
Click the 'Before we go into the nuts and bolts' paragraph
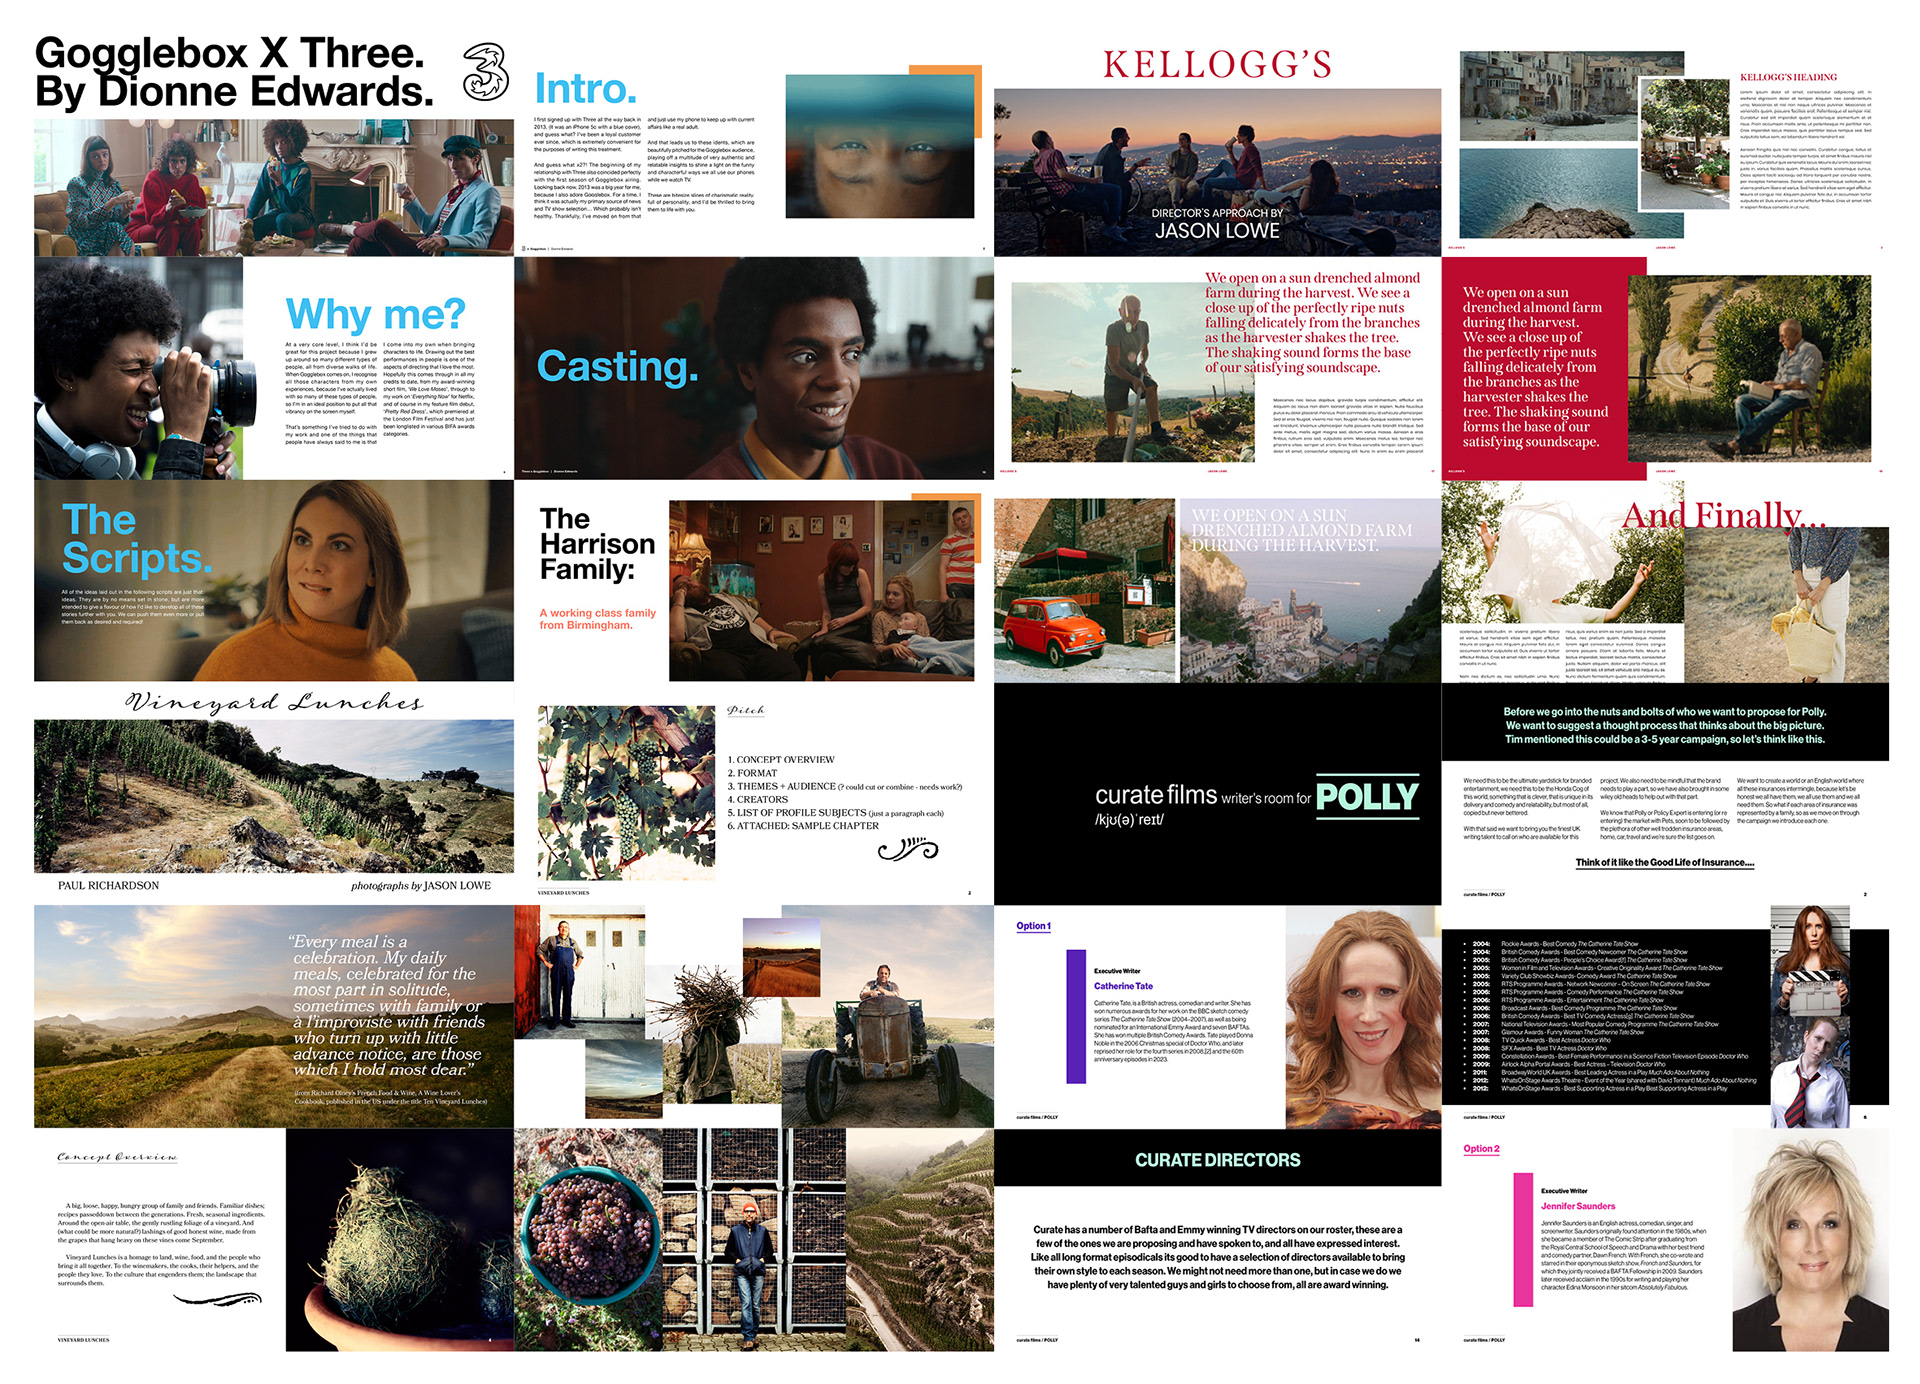(1665, 726)
